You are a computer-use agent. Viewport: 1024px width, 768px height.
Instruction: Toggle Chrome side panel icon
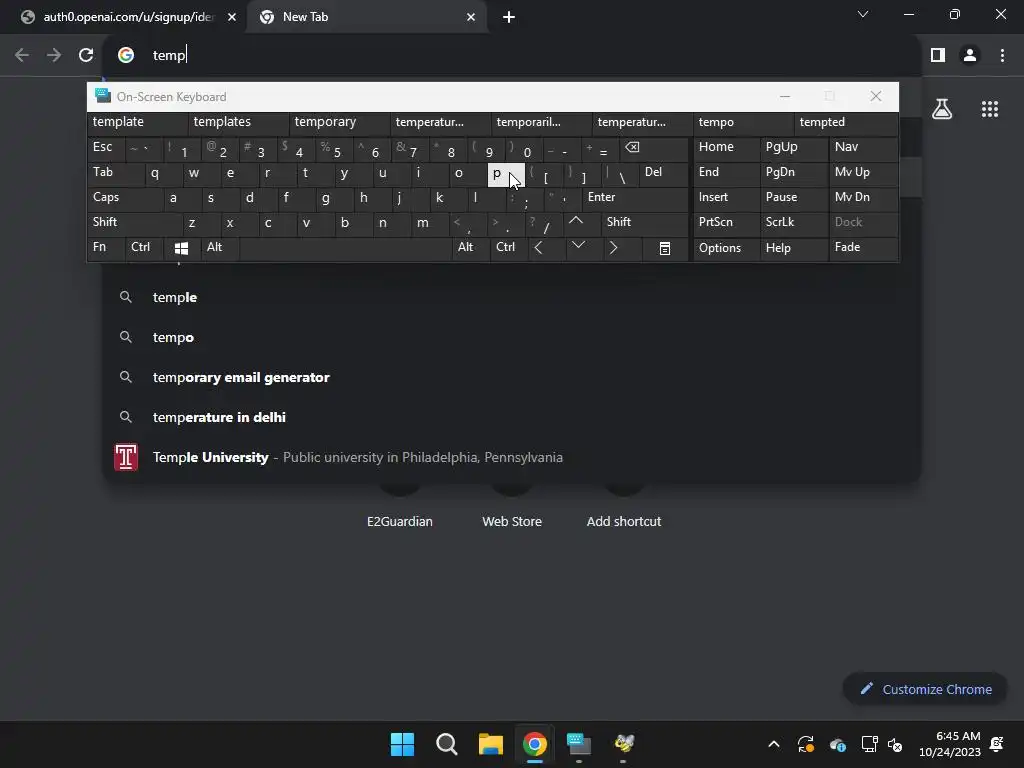click(x=938, y=56)
